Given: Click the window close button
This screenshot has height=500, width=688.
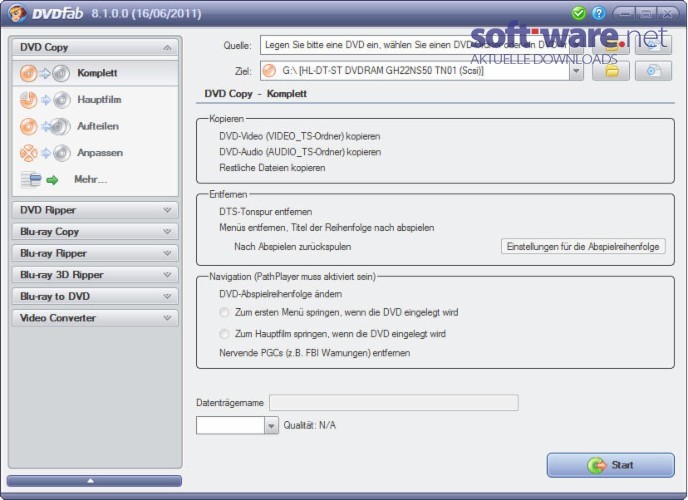Looking at the screenshot, I should click(667, 14).
